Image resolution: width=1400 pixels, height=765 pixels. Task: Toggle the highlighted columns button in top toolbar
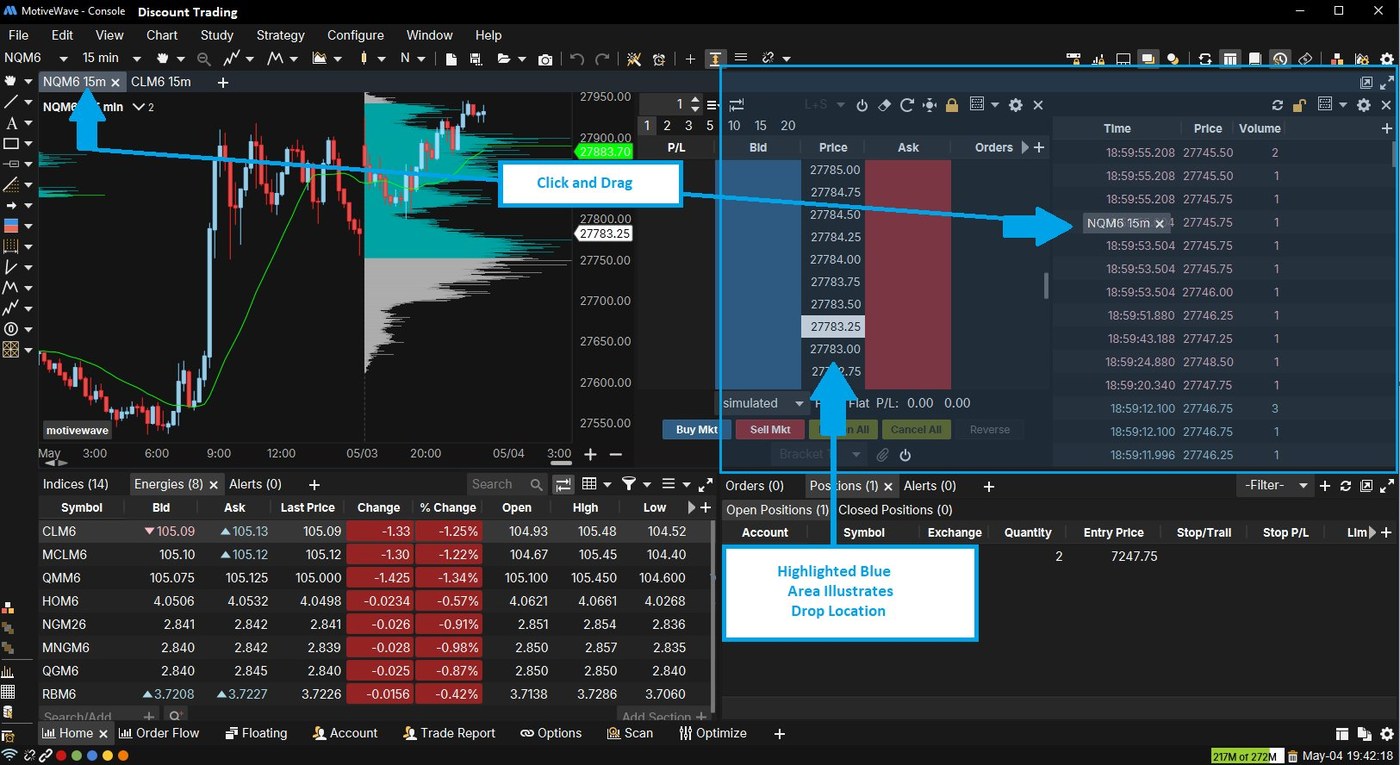tap(1230, 59)
